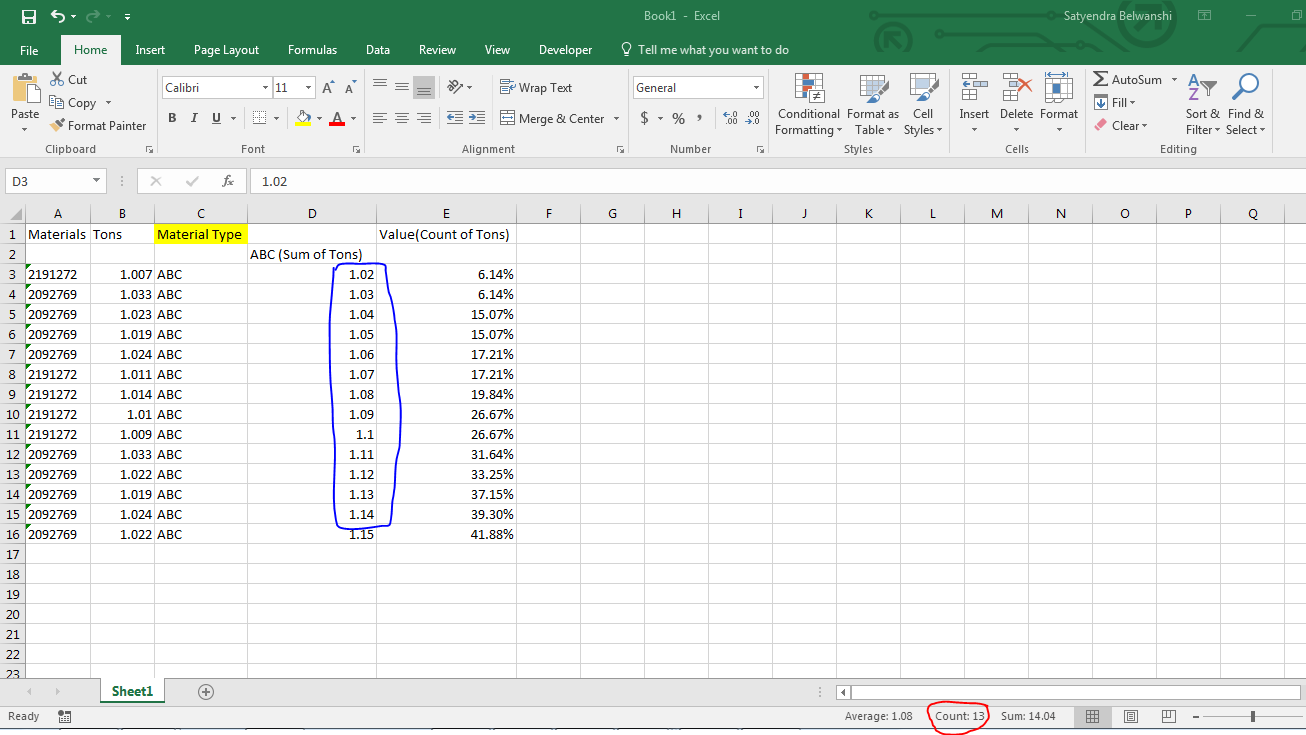Open Sort & Filter options
Screen dimensions: 1306x735
(x=1202, y=104)
